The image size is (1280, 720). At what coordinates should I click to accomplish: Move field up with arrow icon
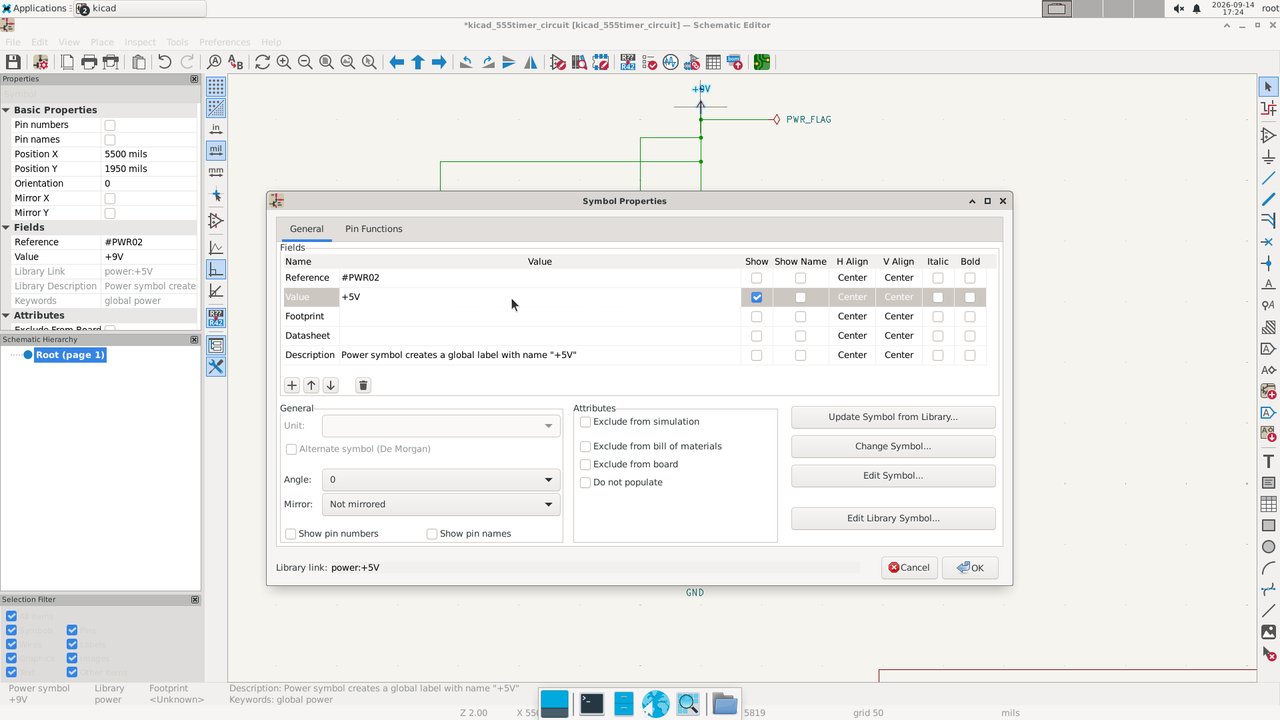[x=311, y=385]
